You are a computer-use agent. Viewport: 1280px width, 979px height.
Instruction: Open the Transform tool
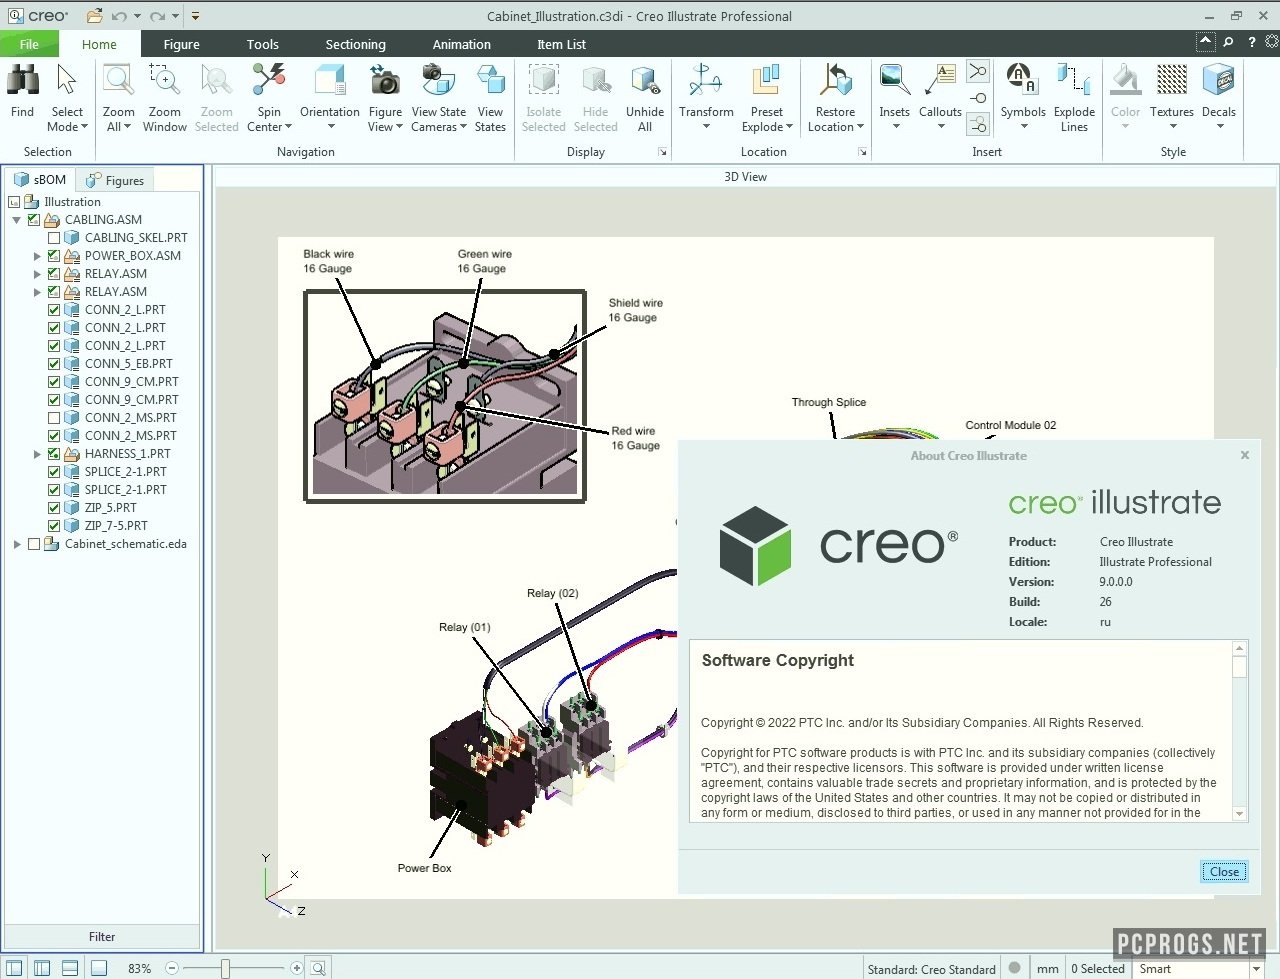point(706,81)
